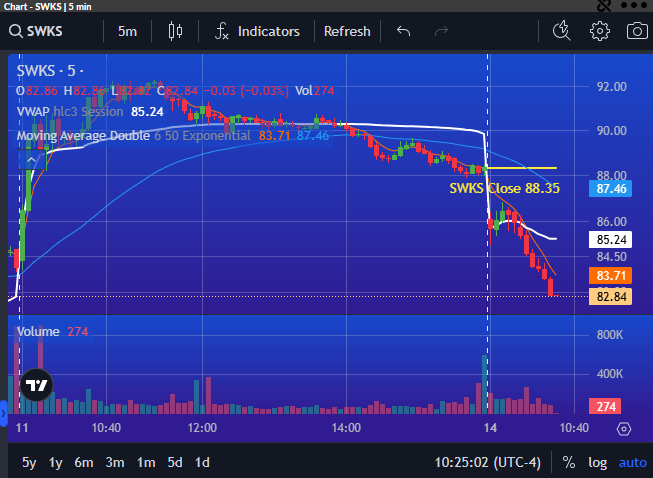Select the 6m time range
The height and width of the screenshot is (478, 653).
coord(84,463)
